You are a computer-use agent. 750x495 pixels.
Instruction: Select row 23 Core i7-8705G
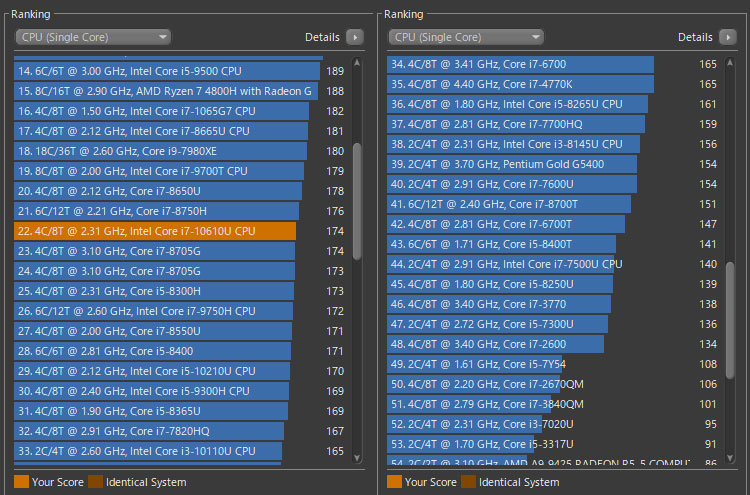(x=179, y=251)
